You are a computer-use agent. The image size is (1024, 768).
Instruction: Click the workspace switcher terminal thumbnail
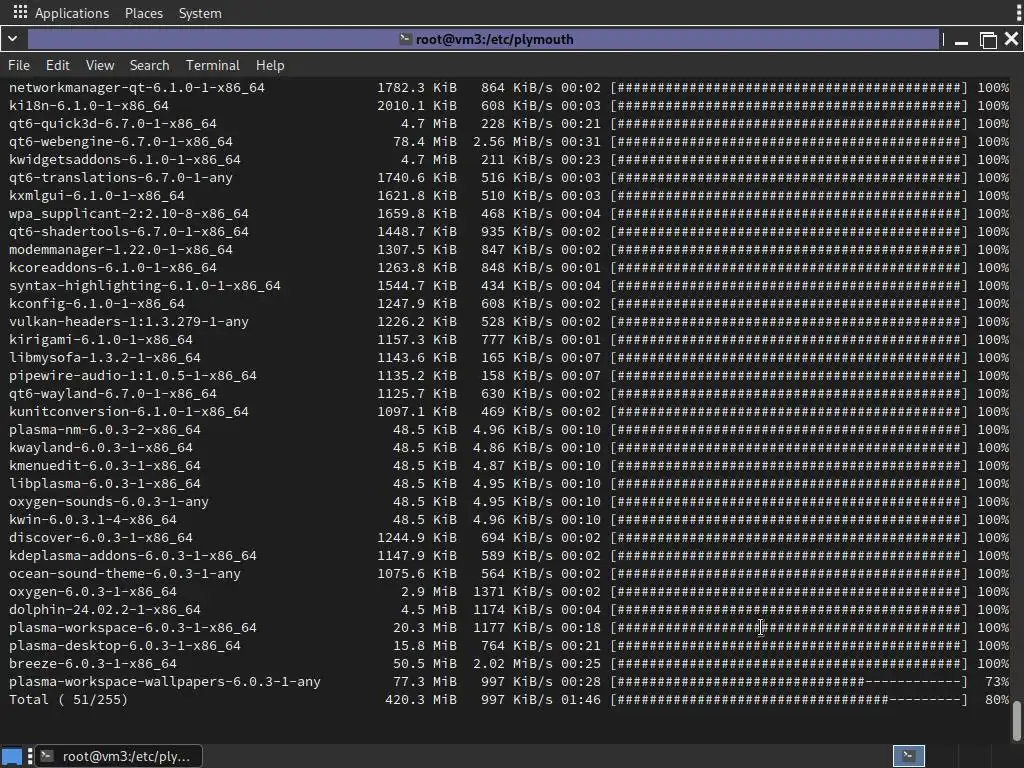[908, 756]
